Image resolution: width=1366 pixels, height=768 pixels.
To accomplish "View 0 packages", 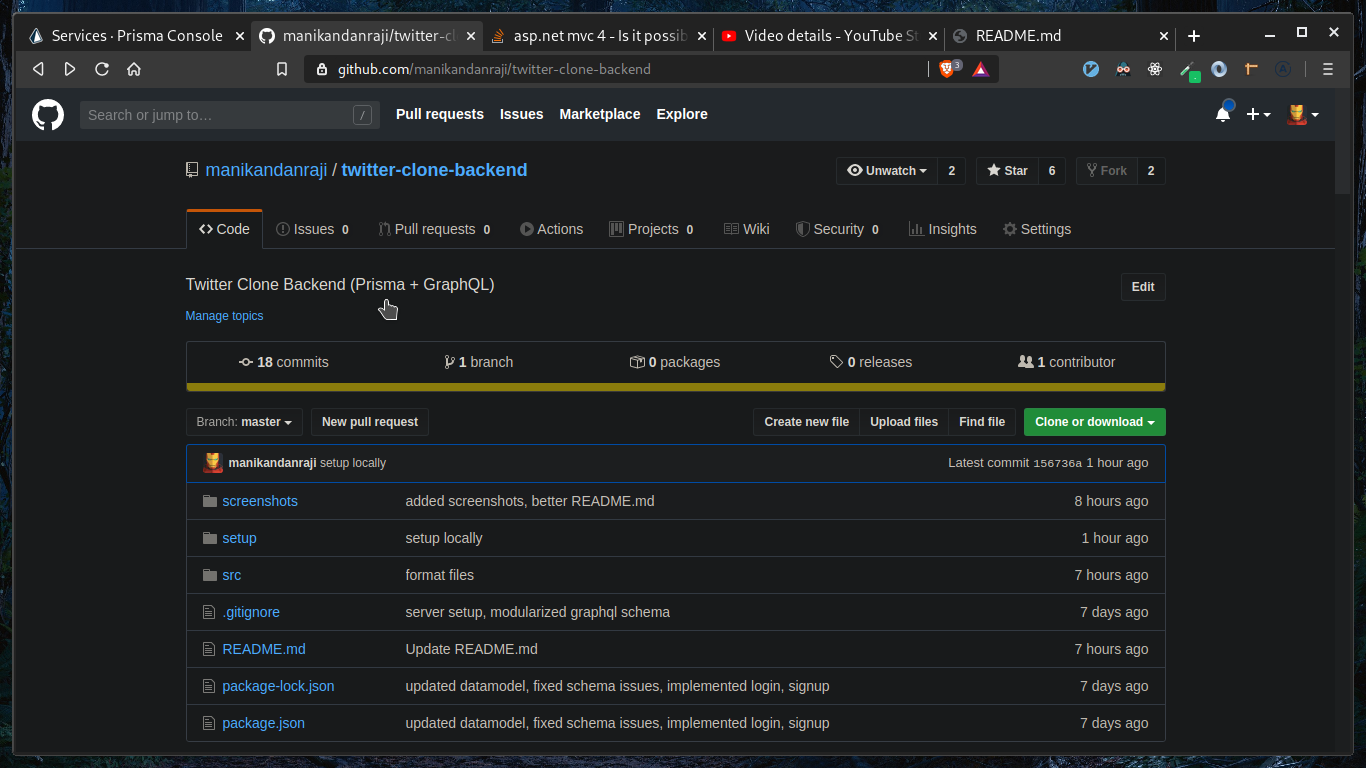I will click(x=675, y=362).
